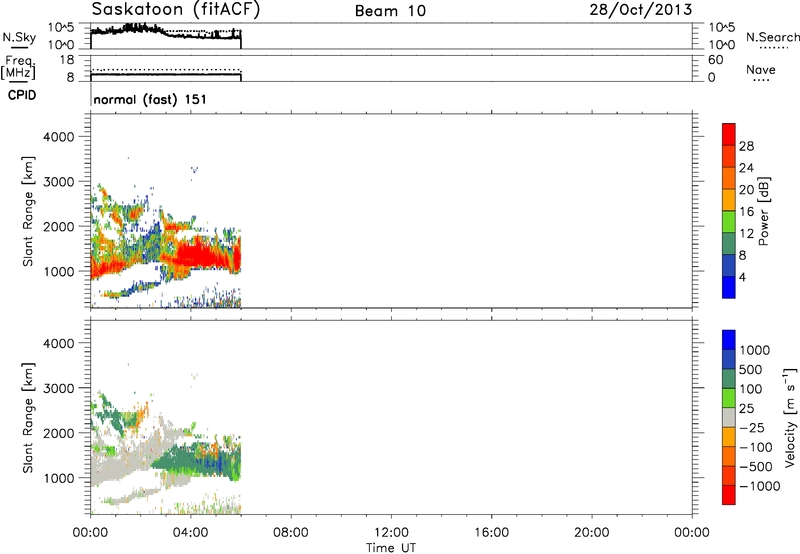This screenshot has width=800, height=554.
Task: Click the Time UT axis label
Action: [391, 548]
